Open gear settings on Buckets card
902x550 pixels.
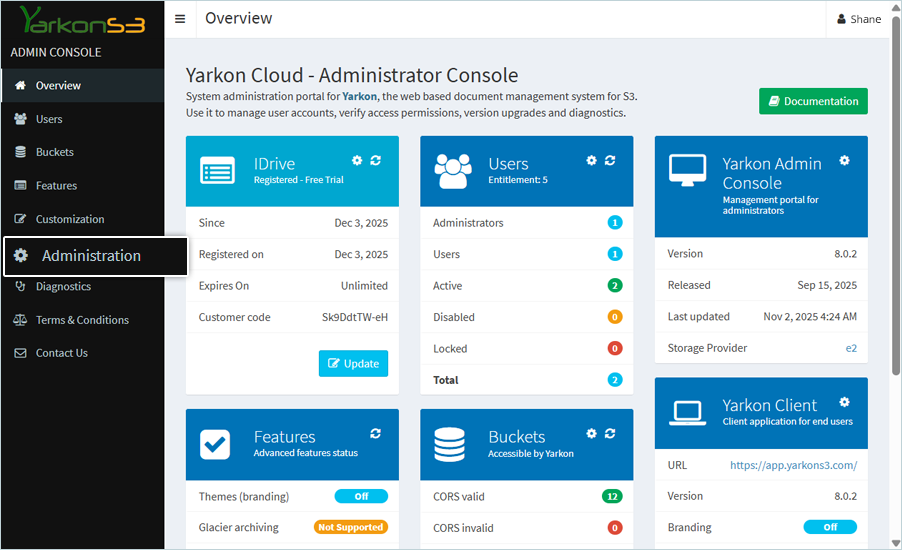point(591,433)
